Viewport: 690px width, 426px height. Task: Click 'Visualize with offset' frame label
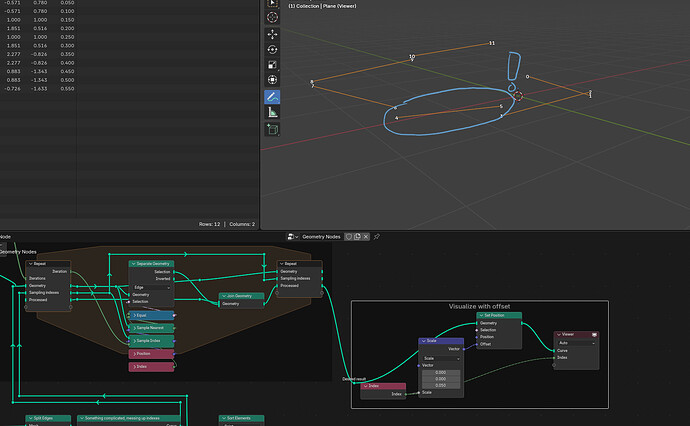pyautogui.click(x=479, y=306)
